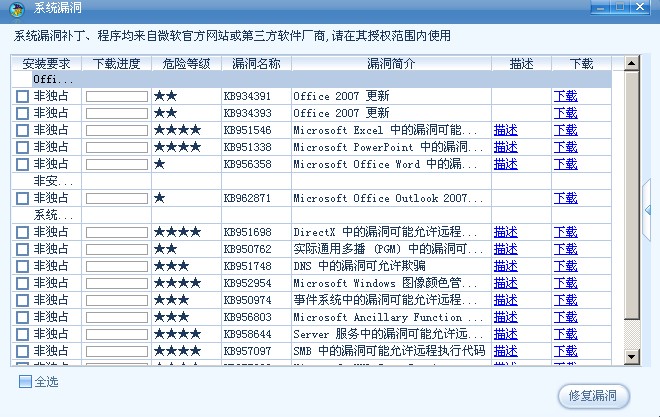This screenshot has width=660, height=417.
Task: Click the single star rating for KB956358
Action: (x=160, y=164)
